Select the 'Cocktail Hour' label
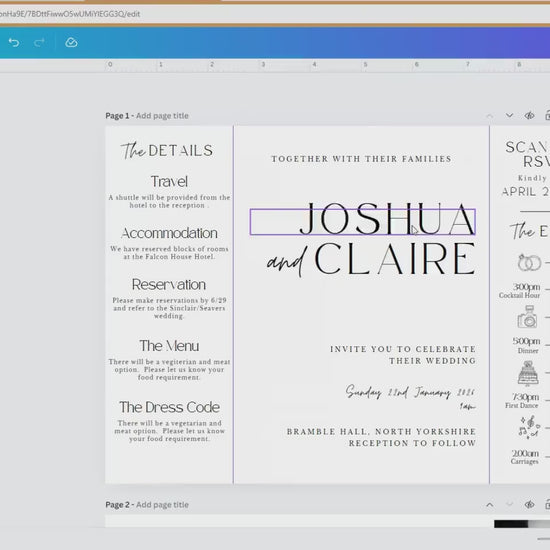This screenshot has height=550, width=550. (519, 295)
